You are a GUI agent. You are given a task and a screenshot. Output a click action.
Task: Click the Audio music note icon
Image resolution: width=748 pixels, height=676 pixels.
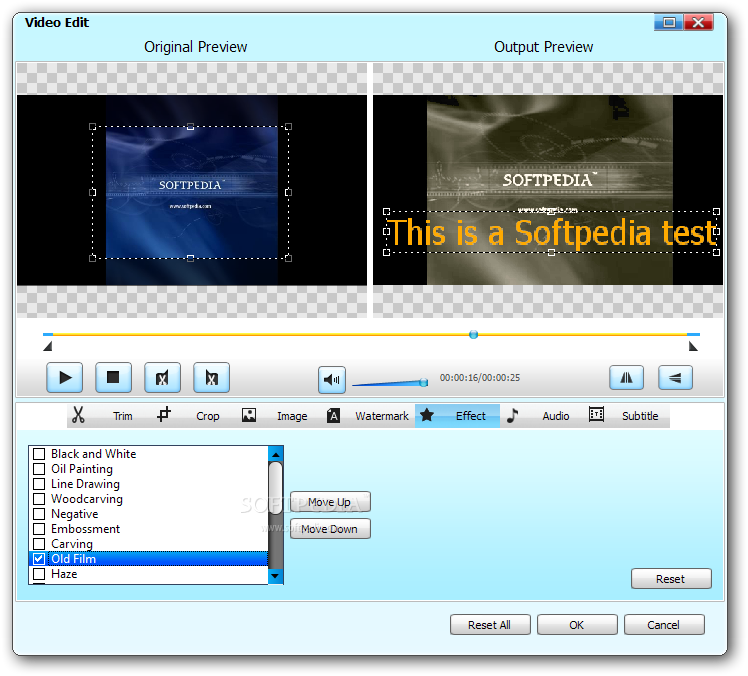click(512, 415)
